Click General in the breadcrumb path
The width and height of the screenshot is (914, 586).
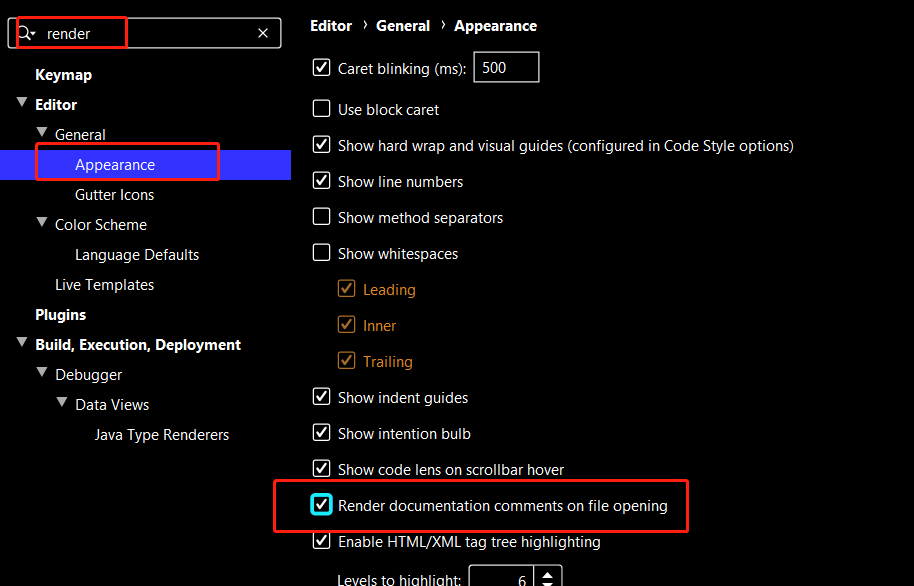(403, 26)
